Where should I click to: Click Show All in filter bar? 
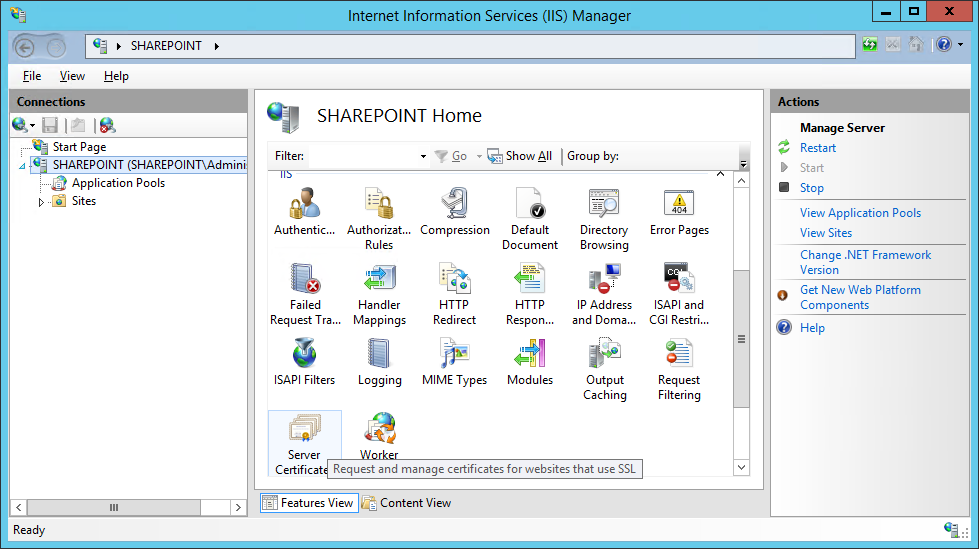tap(519, 156)
